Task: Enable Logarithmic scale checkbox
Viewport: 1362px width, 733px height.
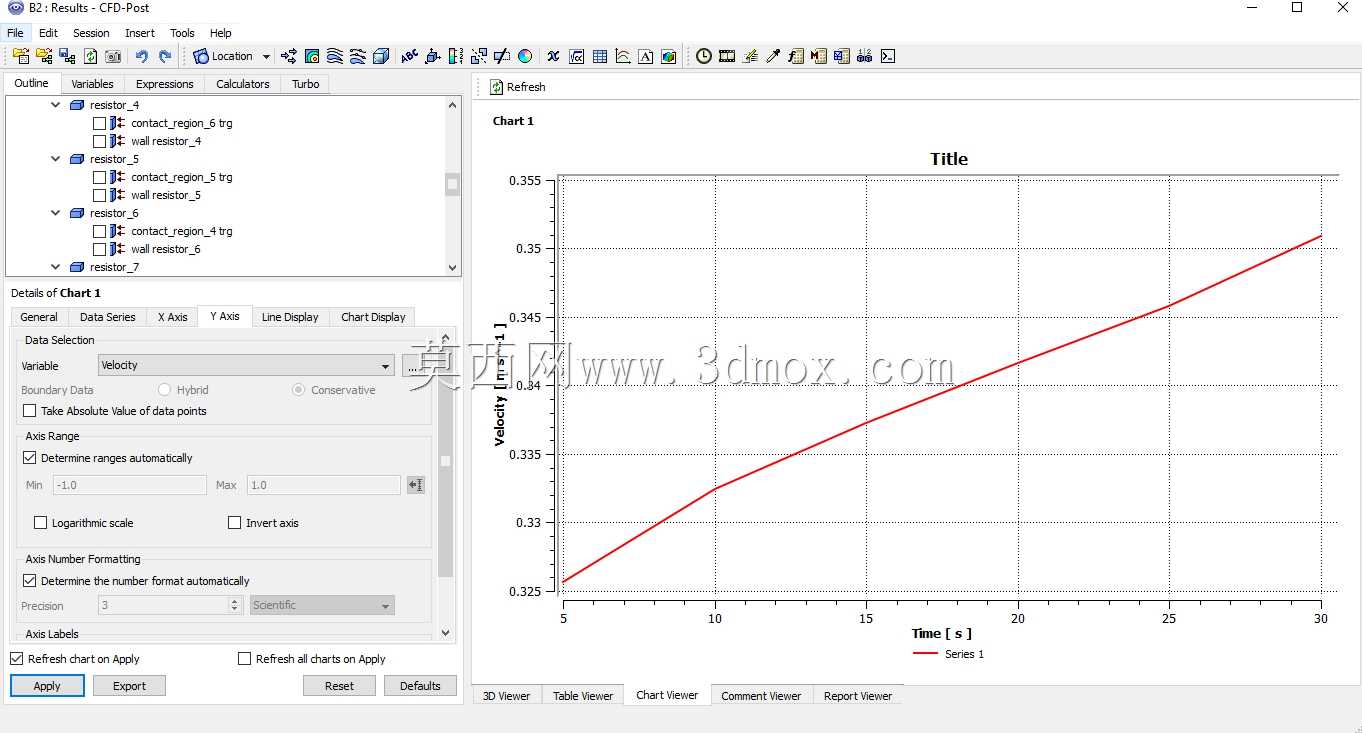Action: (x=40, y=523)
